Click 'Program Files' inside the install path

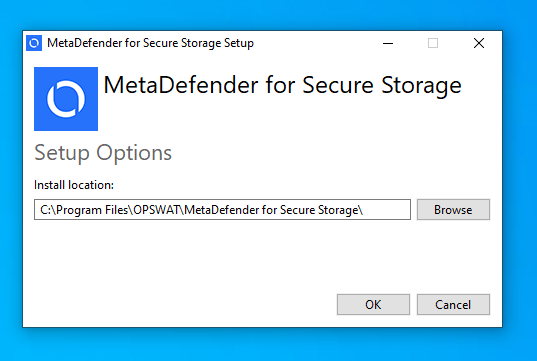coord(92,210)
